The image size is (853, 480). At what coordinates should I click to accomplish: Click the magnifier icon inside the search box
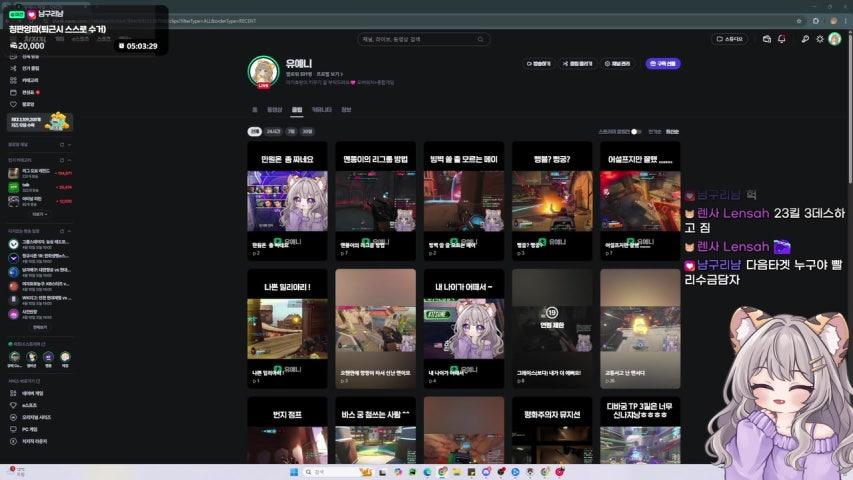click(x=480, y=39)
